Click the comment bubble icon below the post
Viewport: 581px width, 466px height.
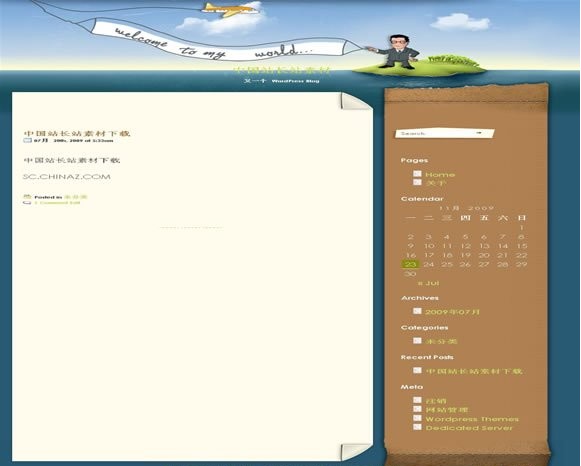27,203
